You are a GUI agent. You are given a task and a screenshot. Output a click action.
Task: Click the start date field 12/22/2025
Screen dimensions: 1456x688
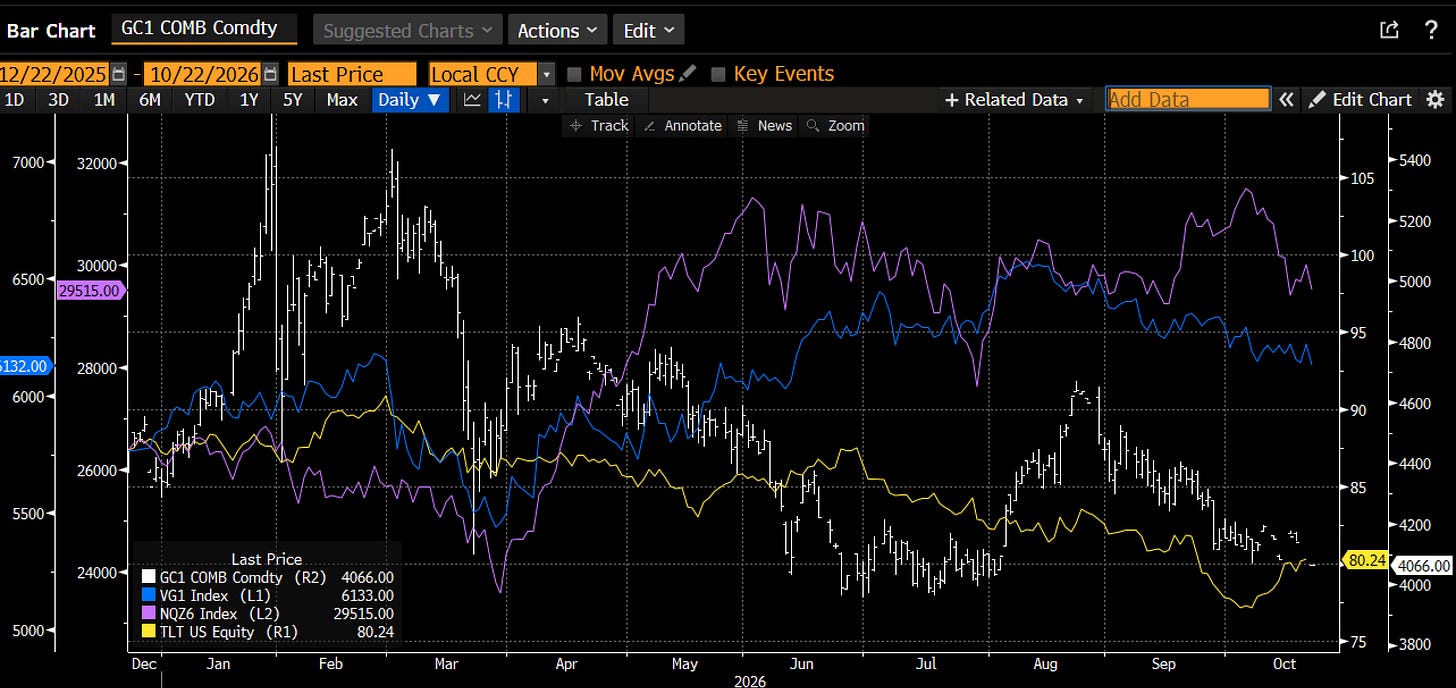(55, 74)
